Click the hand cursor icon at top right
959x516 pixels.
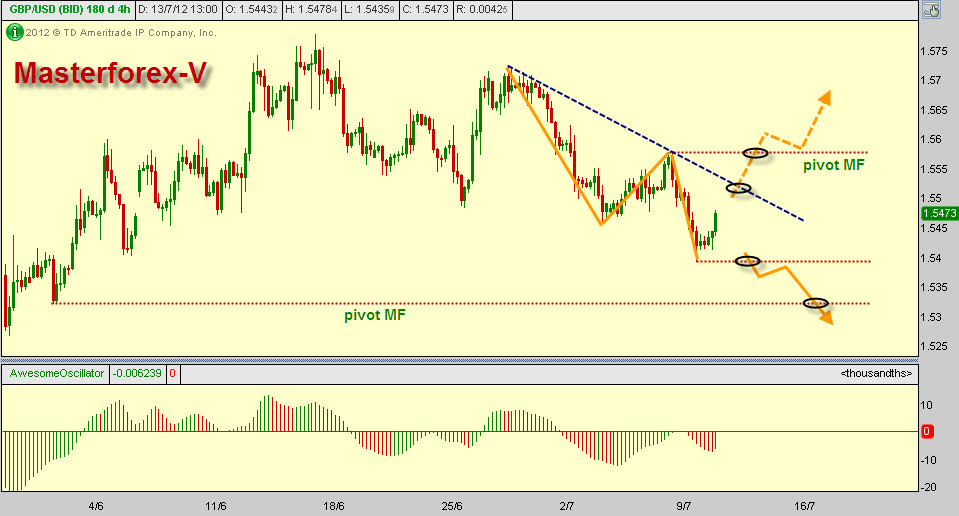(x=931, y=10)
